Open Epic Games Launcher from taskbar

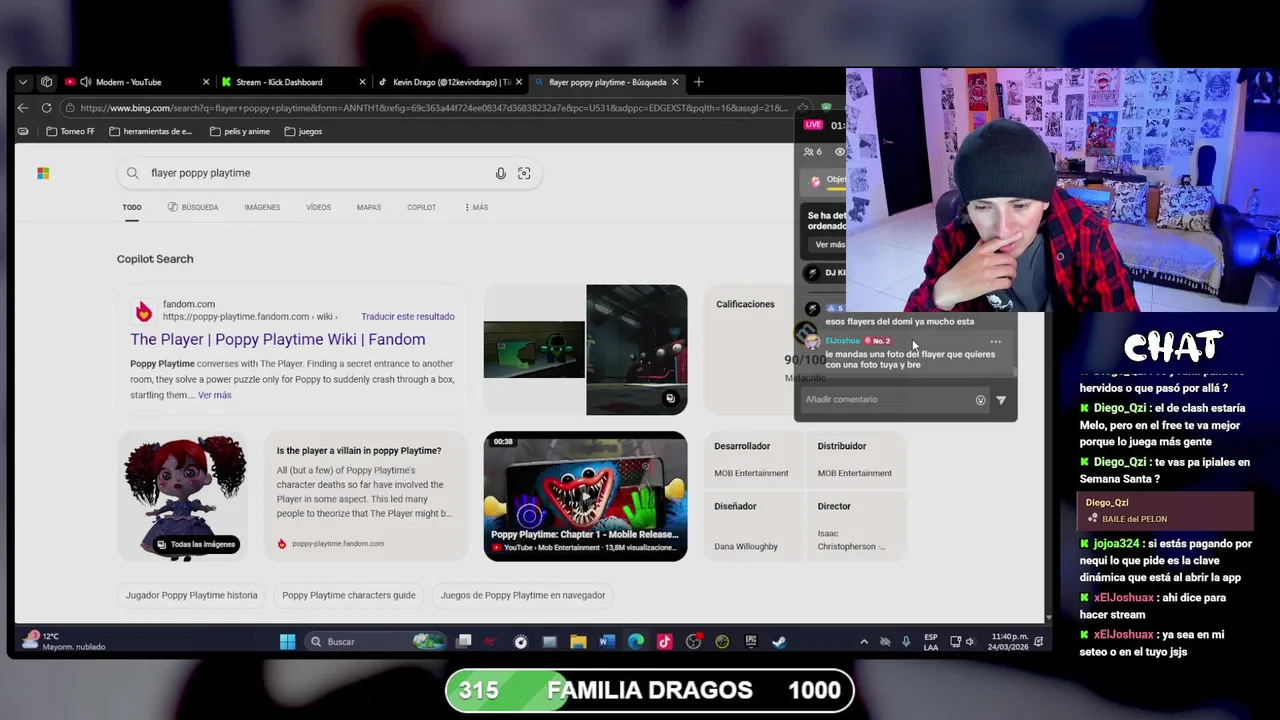coord(751,642)
